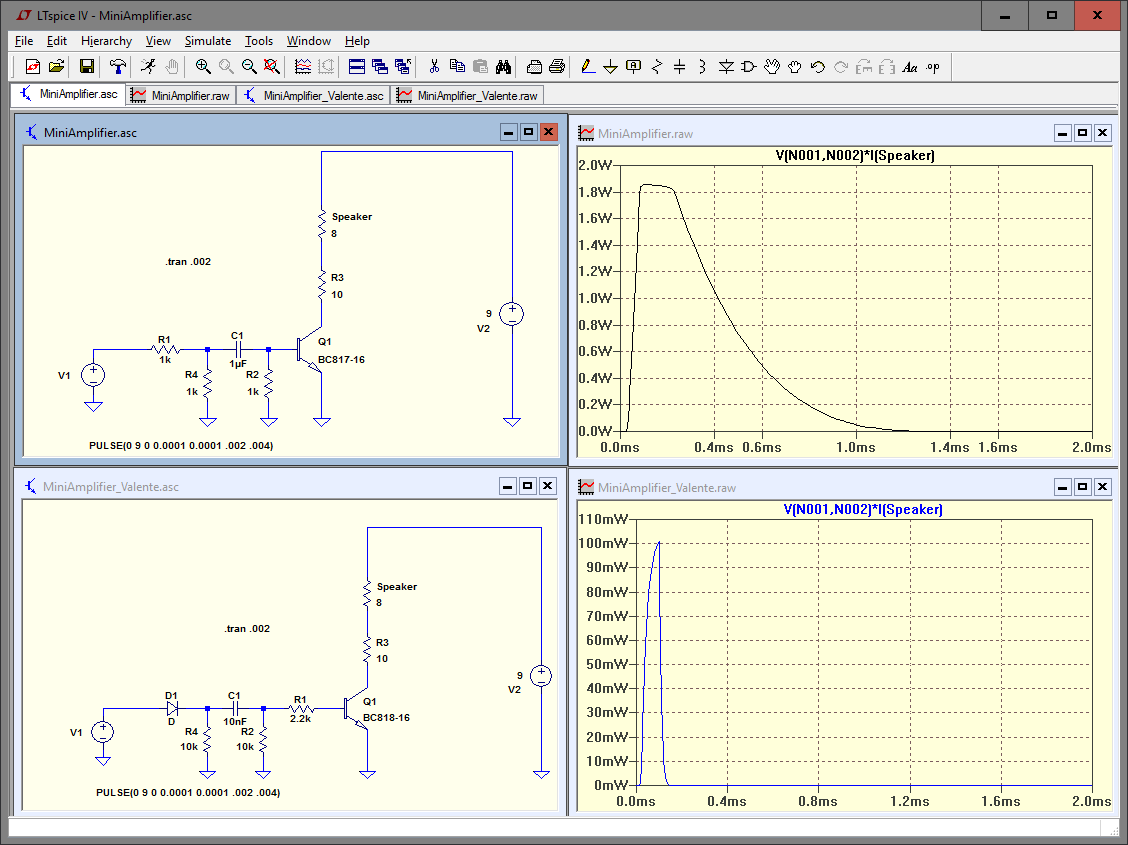Click the Save floppy disk icon
The width and height of the screenshot is (1128, 845).
pos(87,67)
